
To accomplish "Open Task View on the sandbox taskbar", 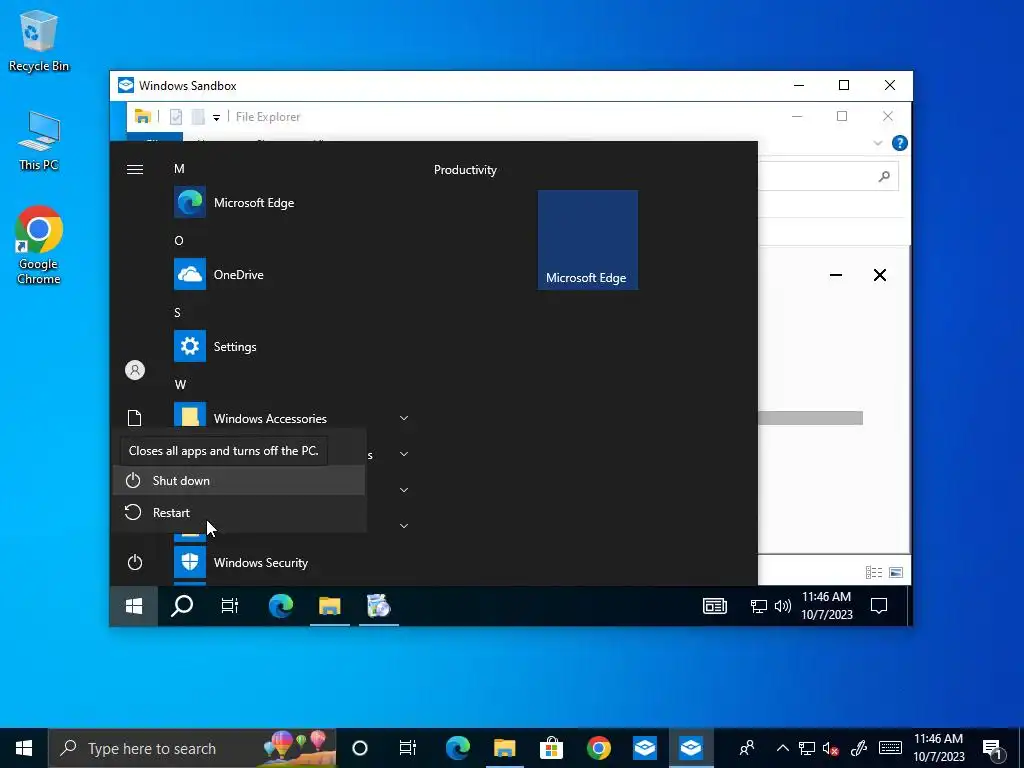I will [230, 607].
